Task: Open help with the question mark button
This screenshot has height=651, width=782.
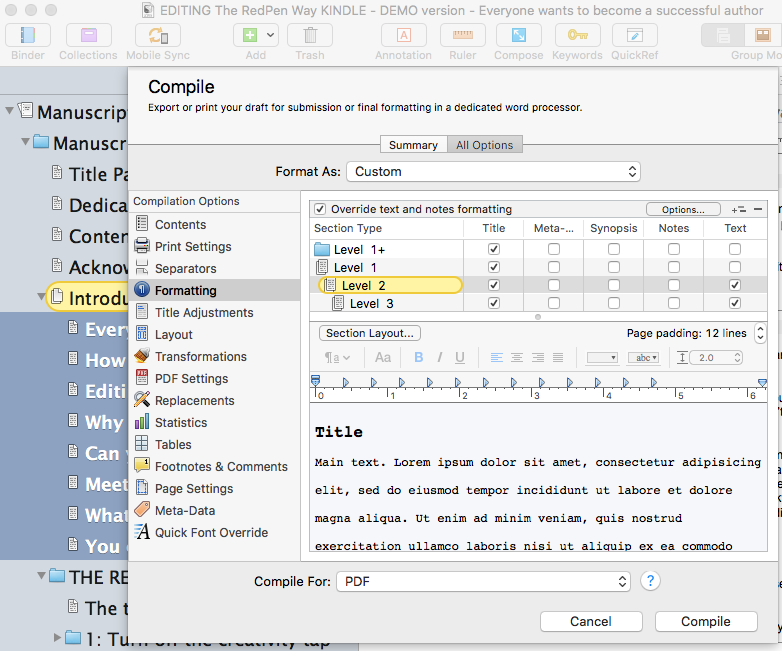Action: (650, 581)
